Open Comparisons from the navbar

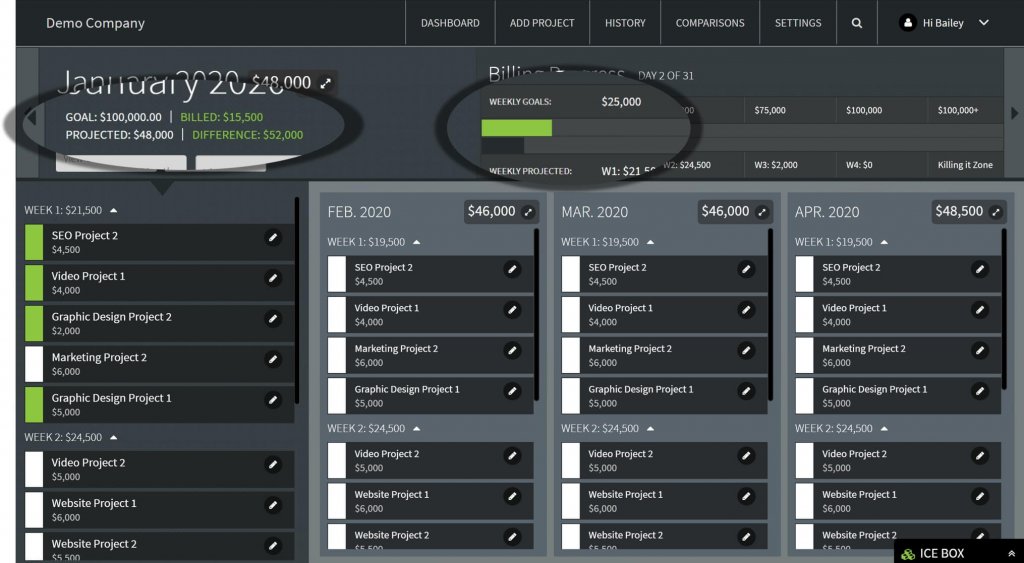[710, 23]
